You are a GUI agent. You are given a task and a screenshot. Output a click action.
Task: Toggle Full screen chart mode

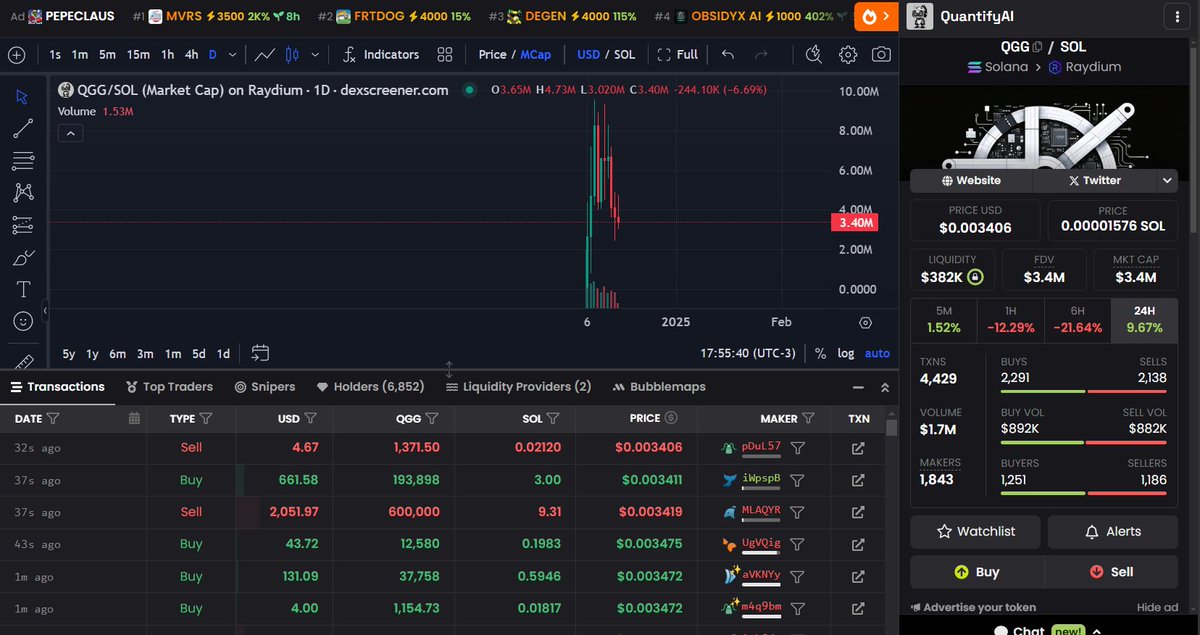click(677, 54)
